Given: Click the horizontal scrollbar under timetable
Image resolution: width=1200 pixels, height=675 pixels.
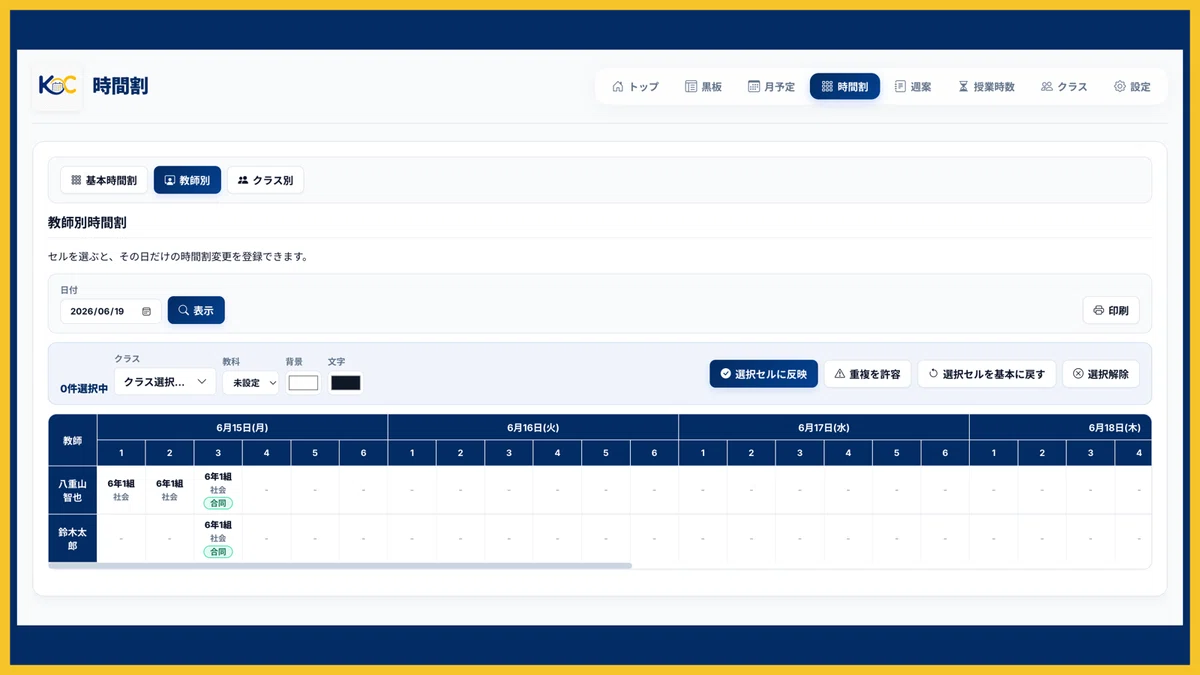Looking at the screenshot, I should (340, 566).
